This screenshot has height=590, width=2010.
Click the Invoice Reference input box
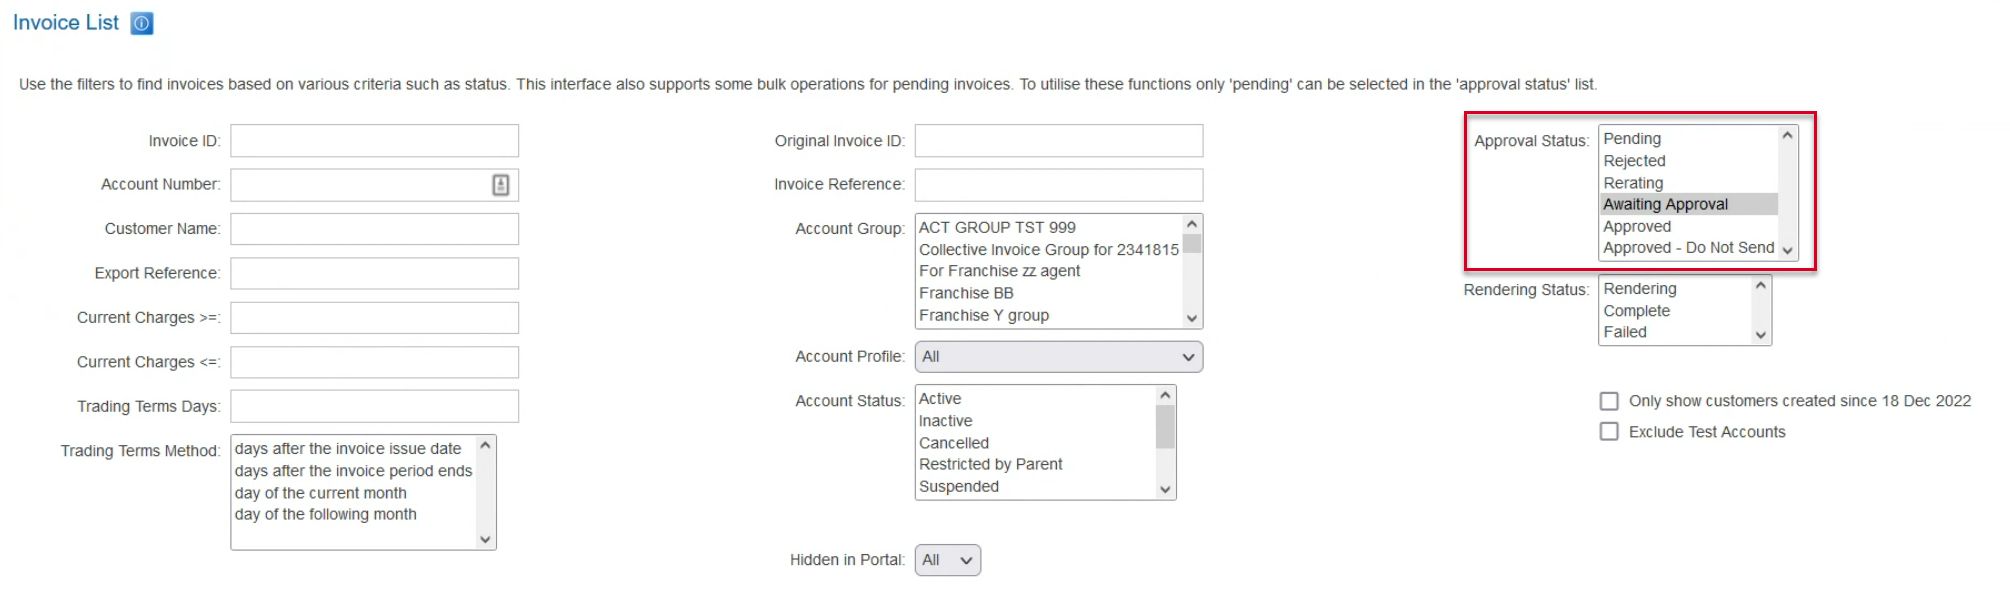1058,185
